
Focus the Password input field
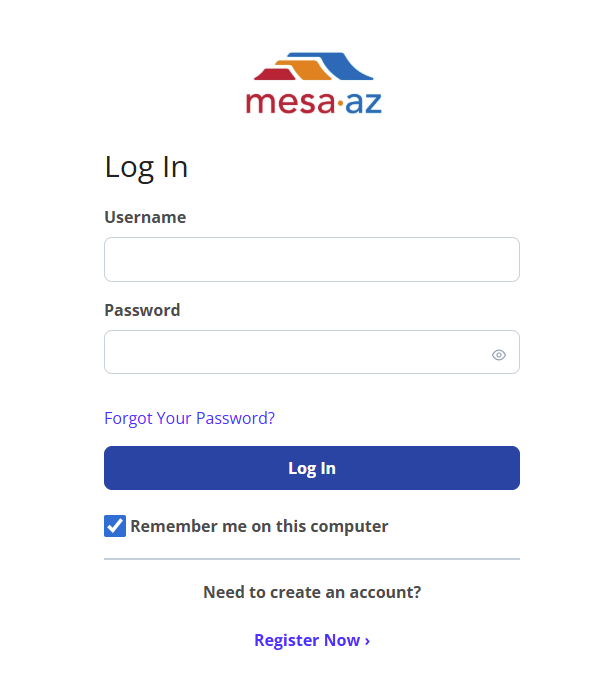pyautogui.click(x=295, y=352)
